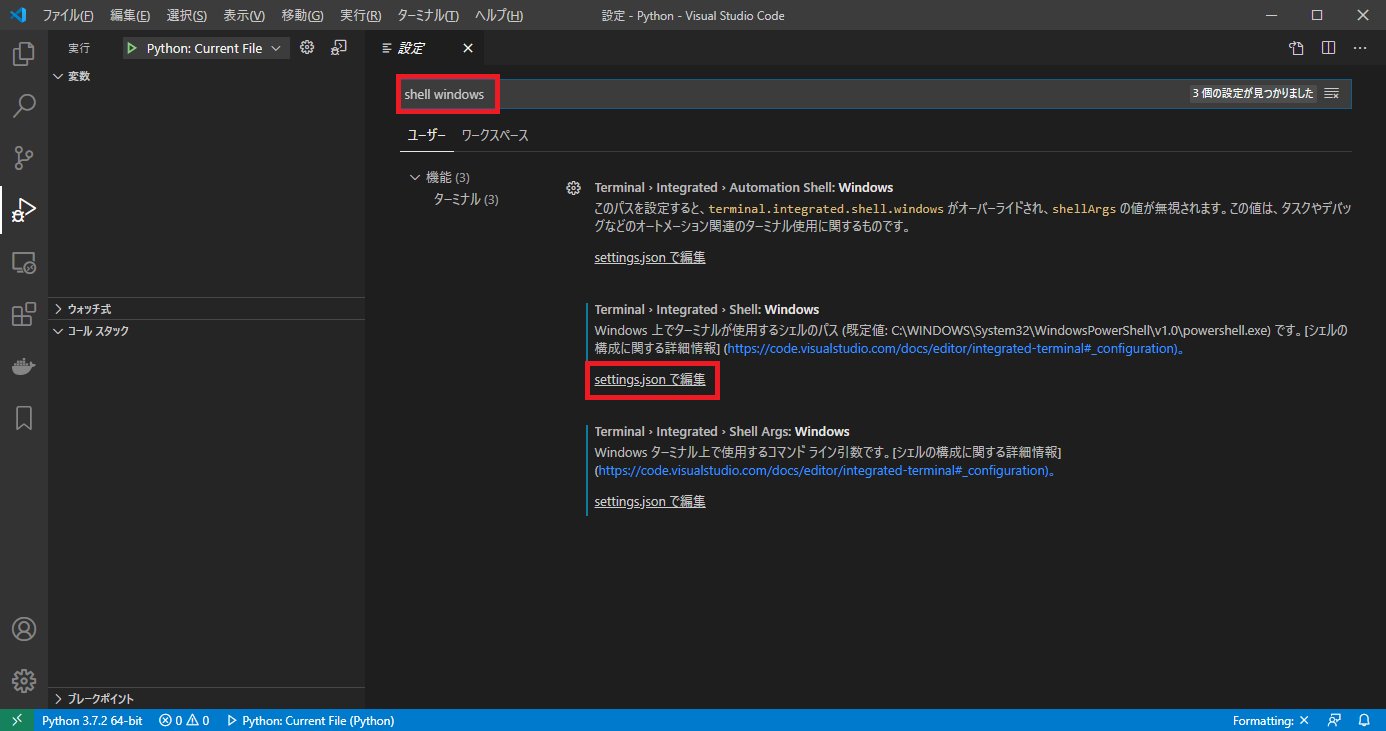Edit Automation Shell: Windows in settings.json

pos(650,257)
